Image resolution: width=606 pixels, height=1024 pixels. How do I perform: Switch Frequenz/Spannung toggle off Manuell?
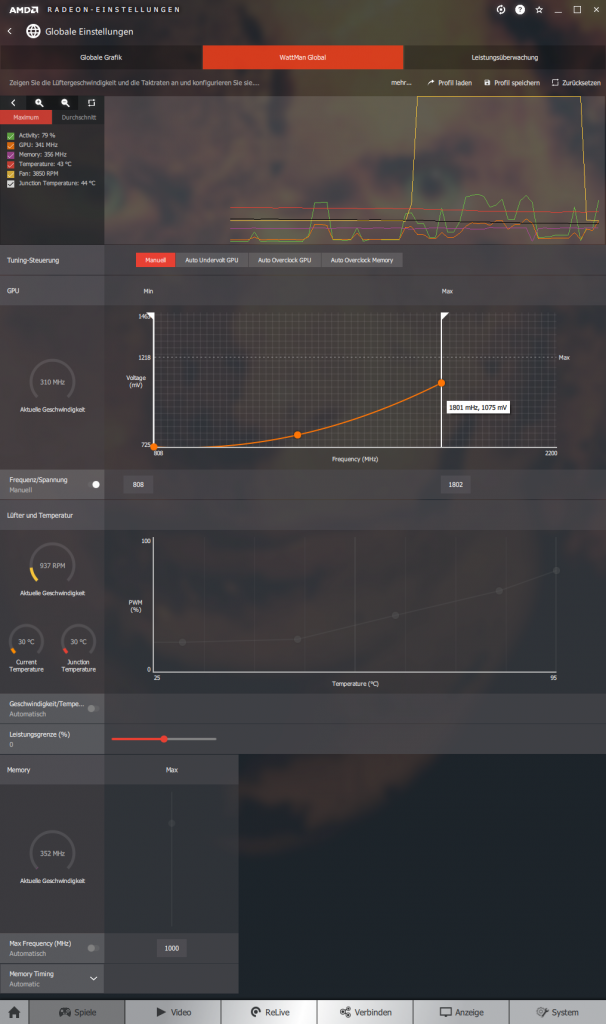(x=94, y=485)
